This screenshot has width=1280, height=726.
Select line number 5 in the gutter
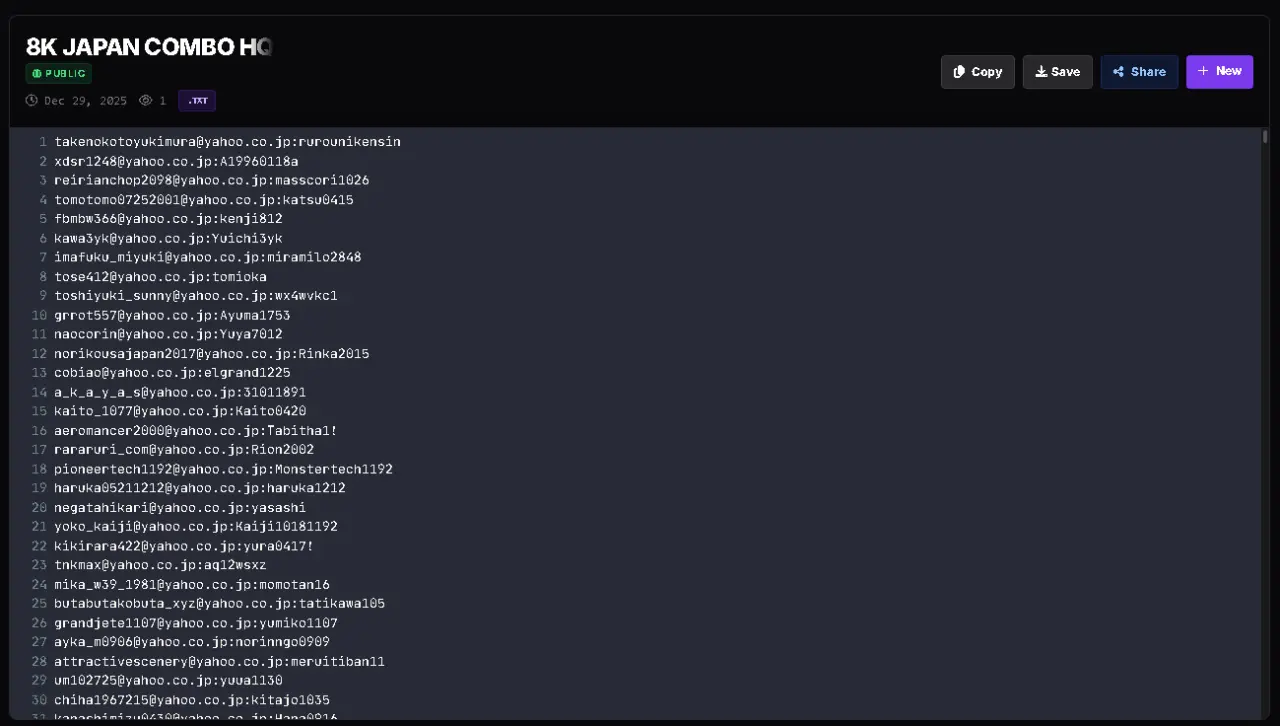coord(43,219)
